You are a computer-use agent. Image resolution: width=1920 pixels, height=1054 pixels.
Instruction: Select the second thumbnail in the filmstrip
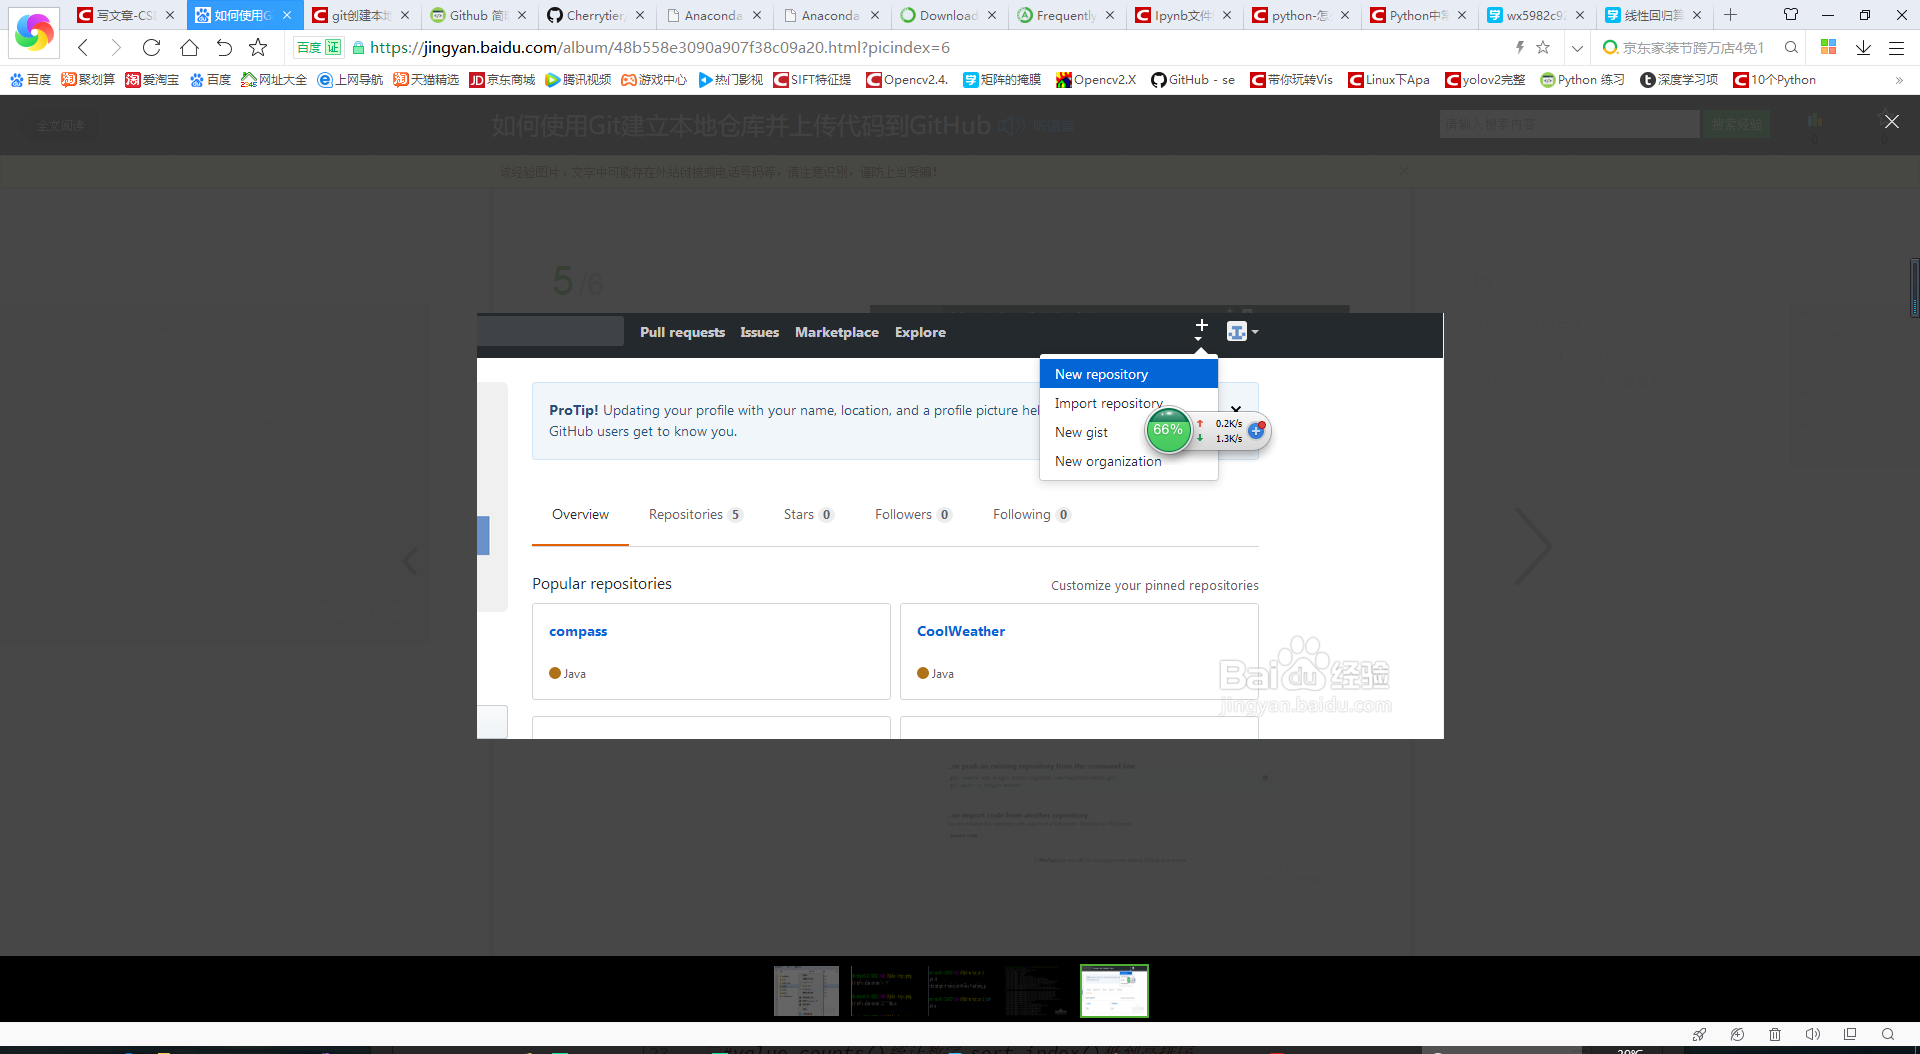pos(883,990)
